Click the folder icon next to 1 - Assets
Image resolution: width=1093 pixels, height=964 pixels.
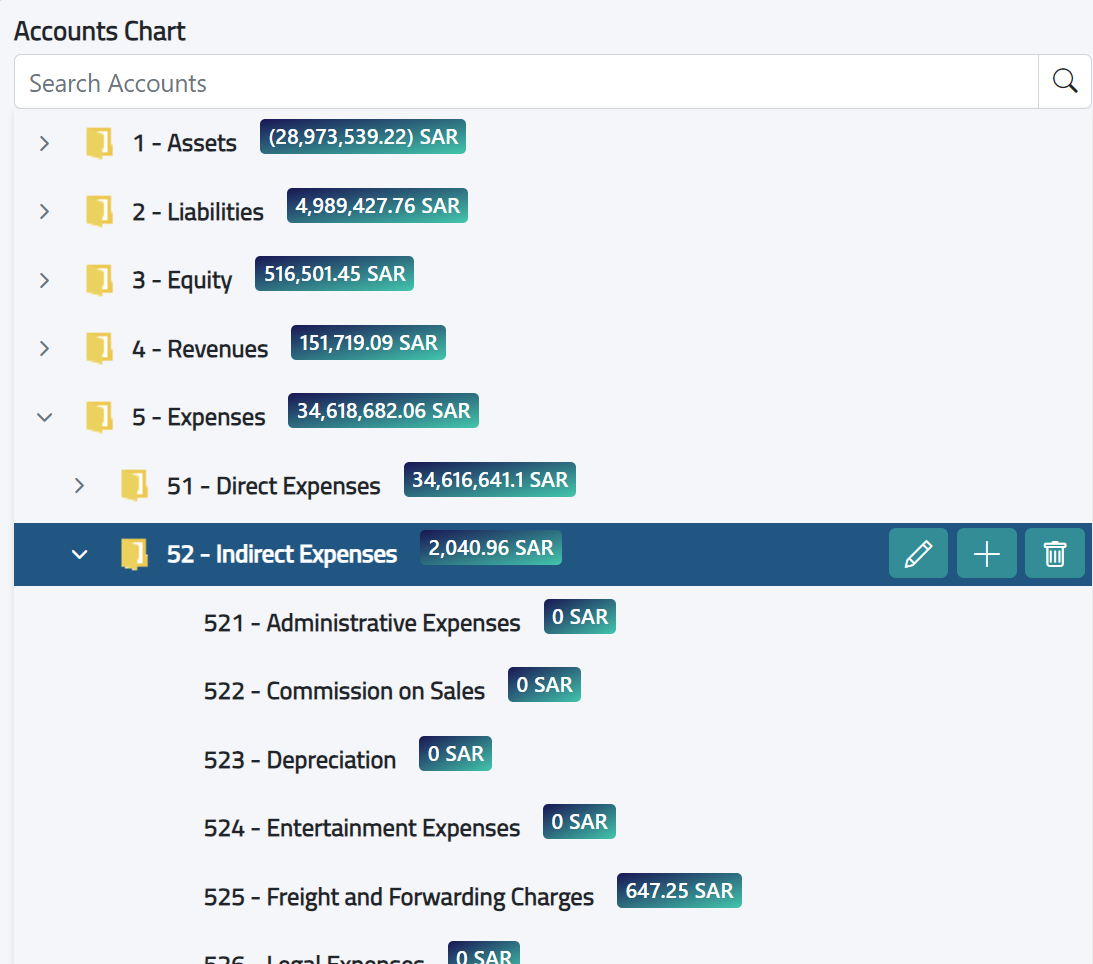click(98, 143)
